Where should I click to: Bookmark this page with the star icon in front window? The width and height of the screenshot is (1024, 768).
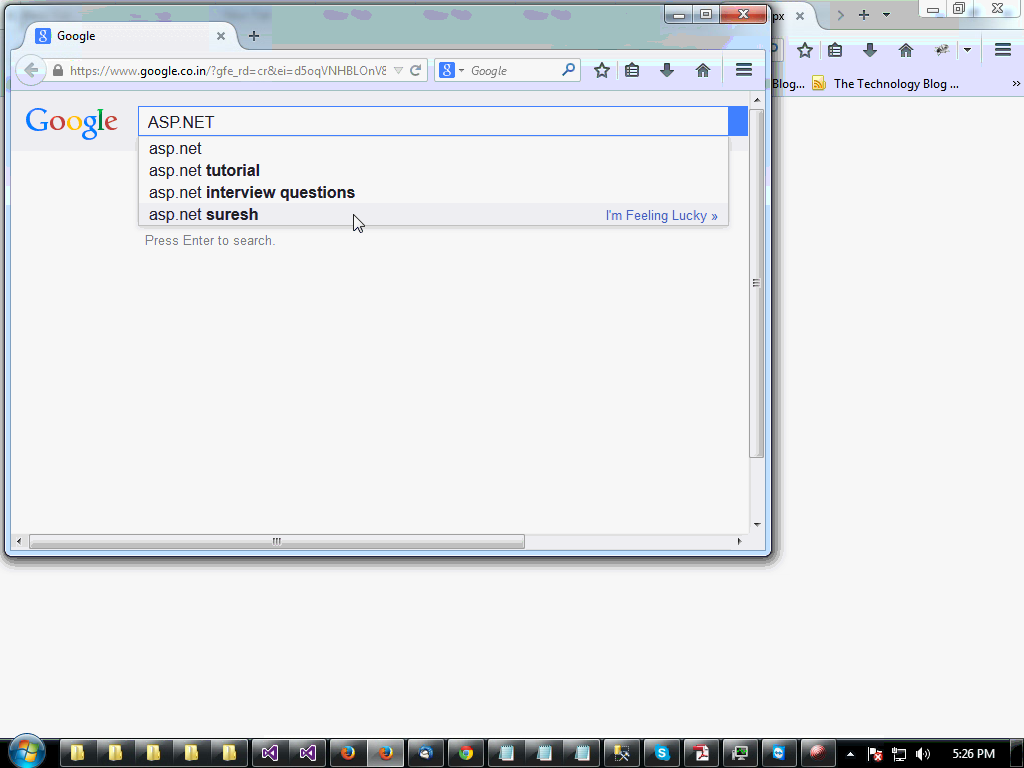[x=601, y=71]
